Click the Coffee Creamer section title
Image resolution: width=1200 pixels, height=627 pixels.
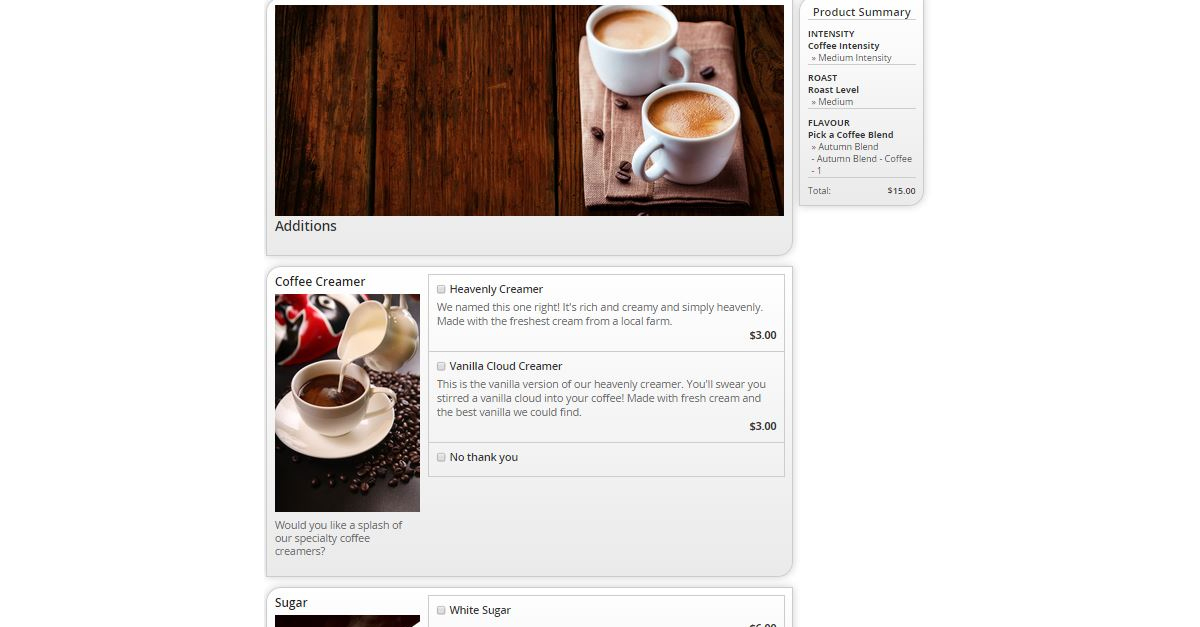pos(320,281)
